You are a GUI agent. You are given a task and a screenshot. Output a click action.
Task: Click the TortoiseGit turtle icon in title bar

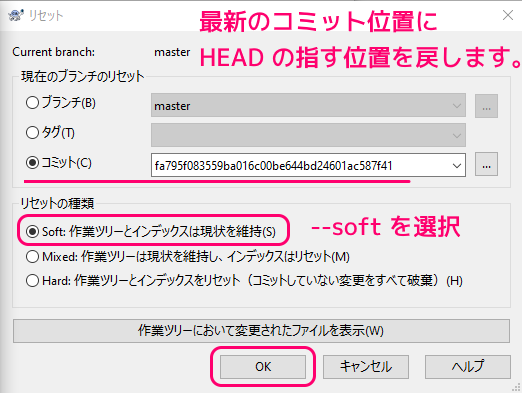coord(16,15)
